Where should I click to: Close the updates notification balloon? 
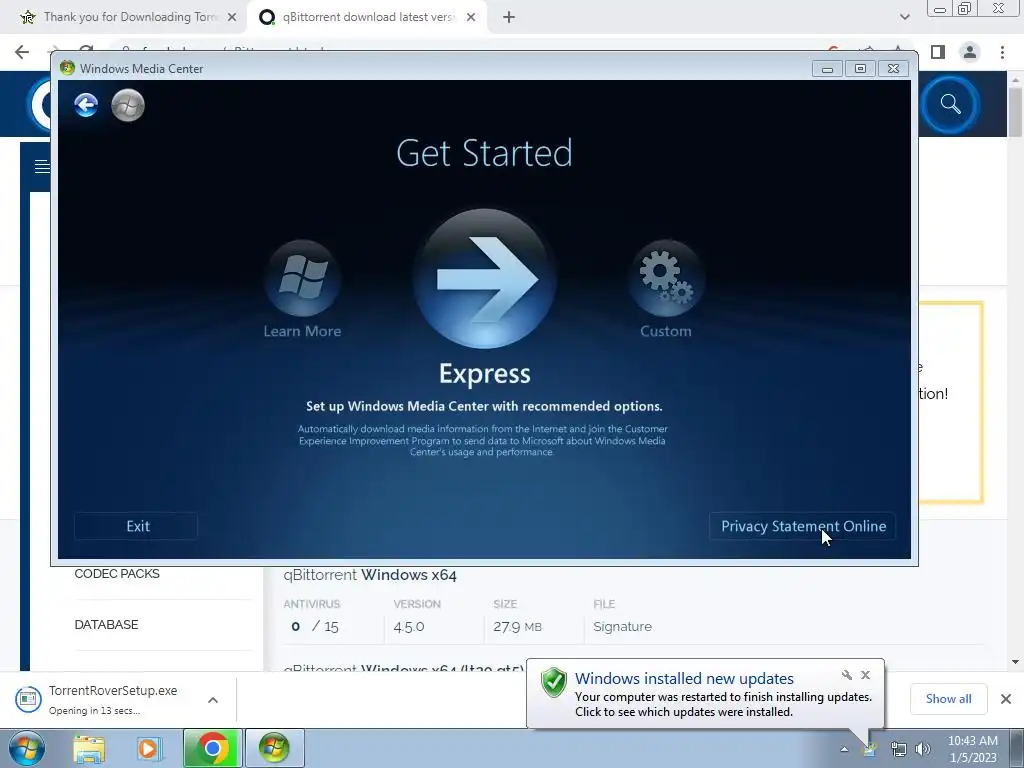865,675
